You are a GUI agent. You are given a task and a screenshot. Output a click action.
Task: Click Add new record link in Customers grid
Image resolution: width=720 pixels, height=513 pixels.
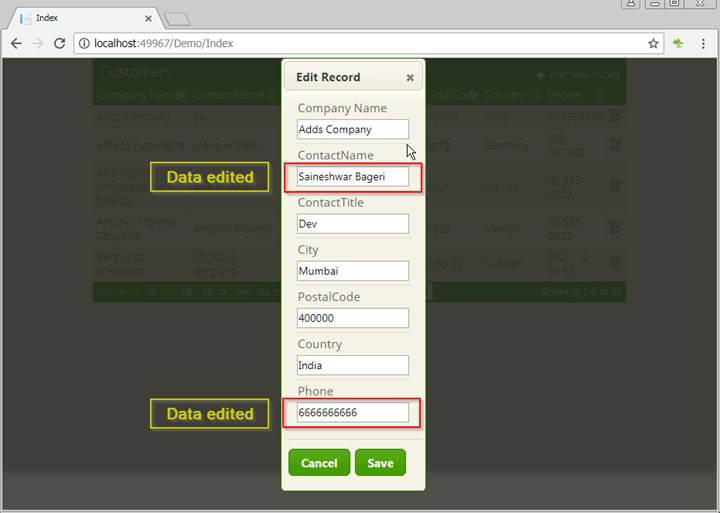(x=578, y=75)
